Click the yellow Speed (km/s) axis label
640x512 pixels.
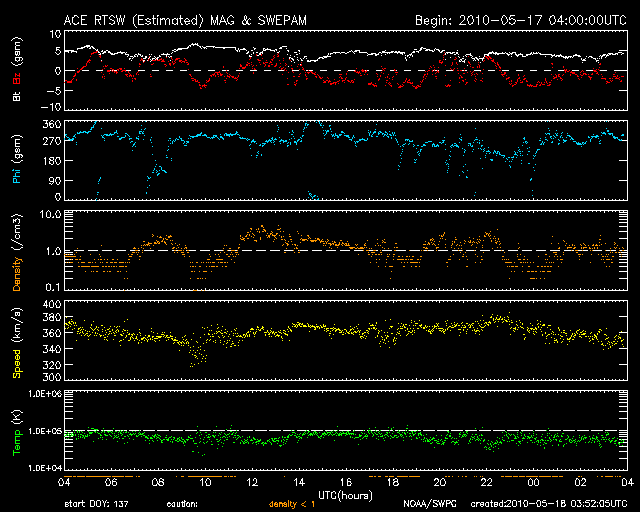[x=16, y=340]
